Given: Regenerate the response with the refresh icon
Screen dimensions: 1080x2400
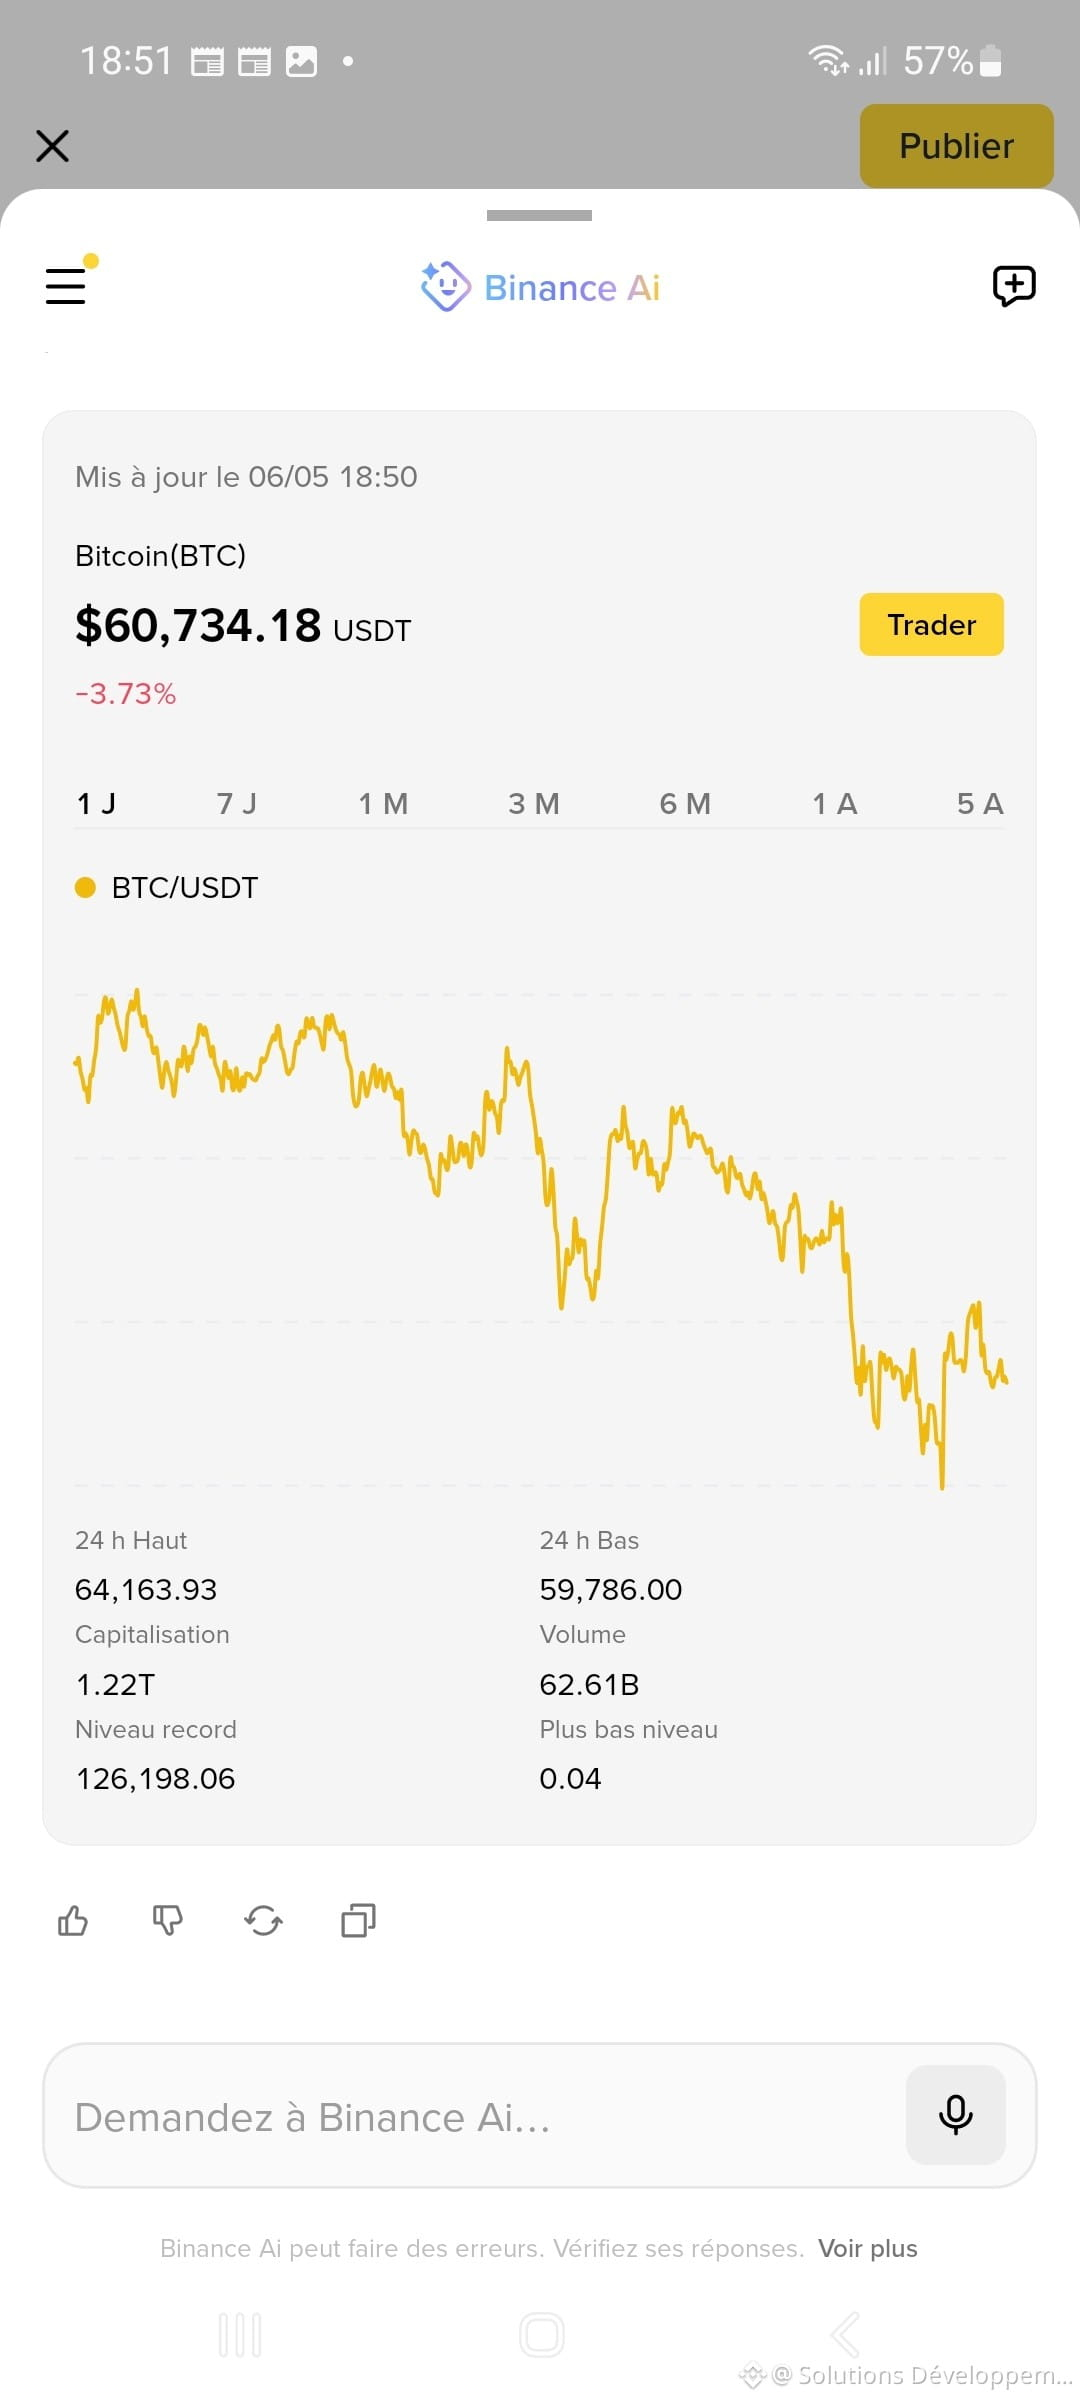Looking at the screenshot, I should pos(263,1920).
